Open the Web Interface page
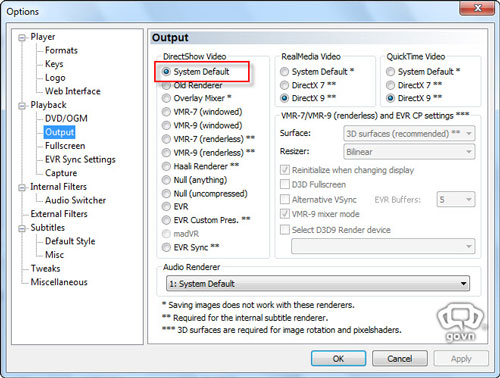Image resolution: width=500 pixels, height=378 pixels. pos(73,91)
